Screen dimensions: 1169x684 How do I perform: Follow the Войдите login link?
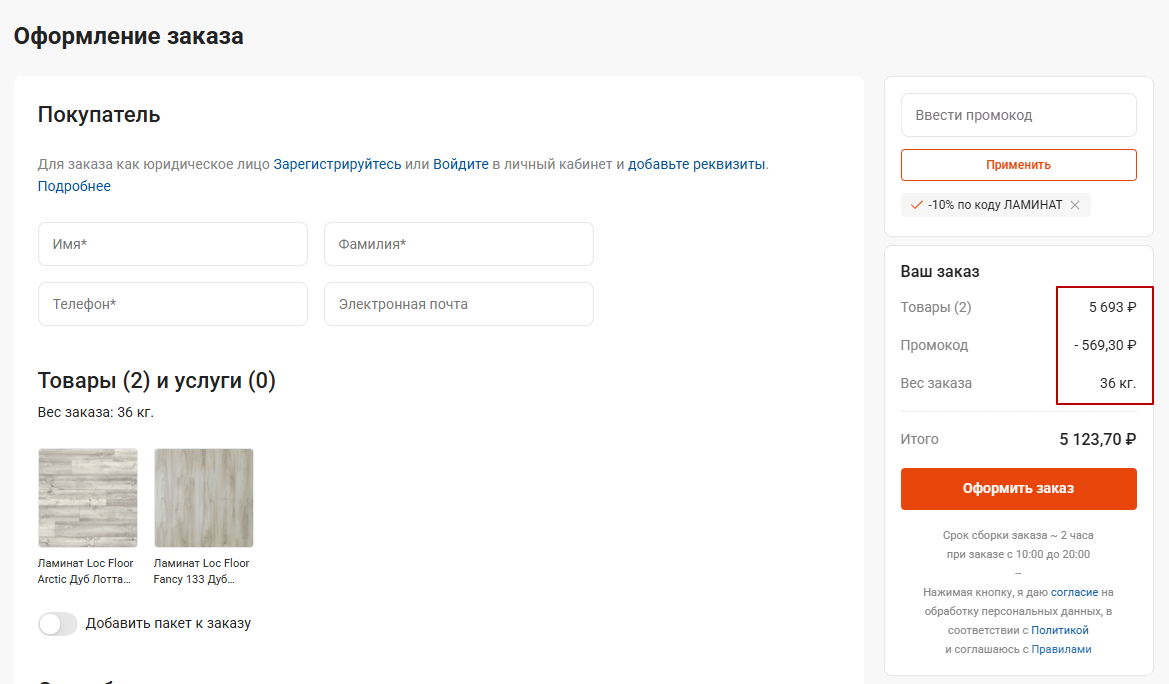click(460, 164)
